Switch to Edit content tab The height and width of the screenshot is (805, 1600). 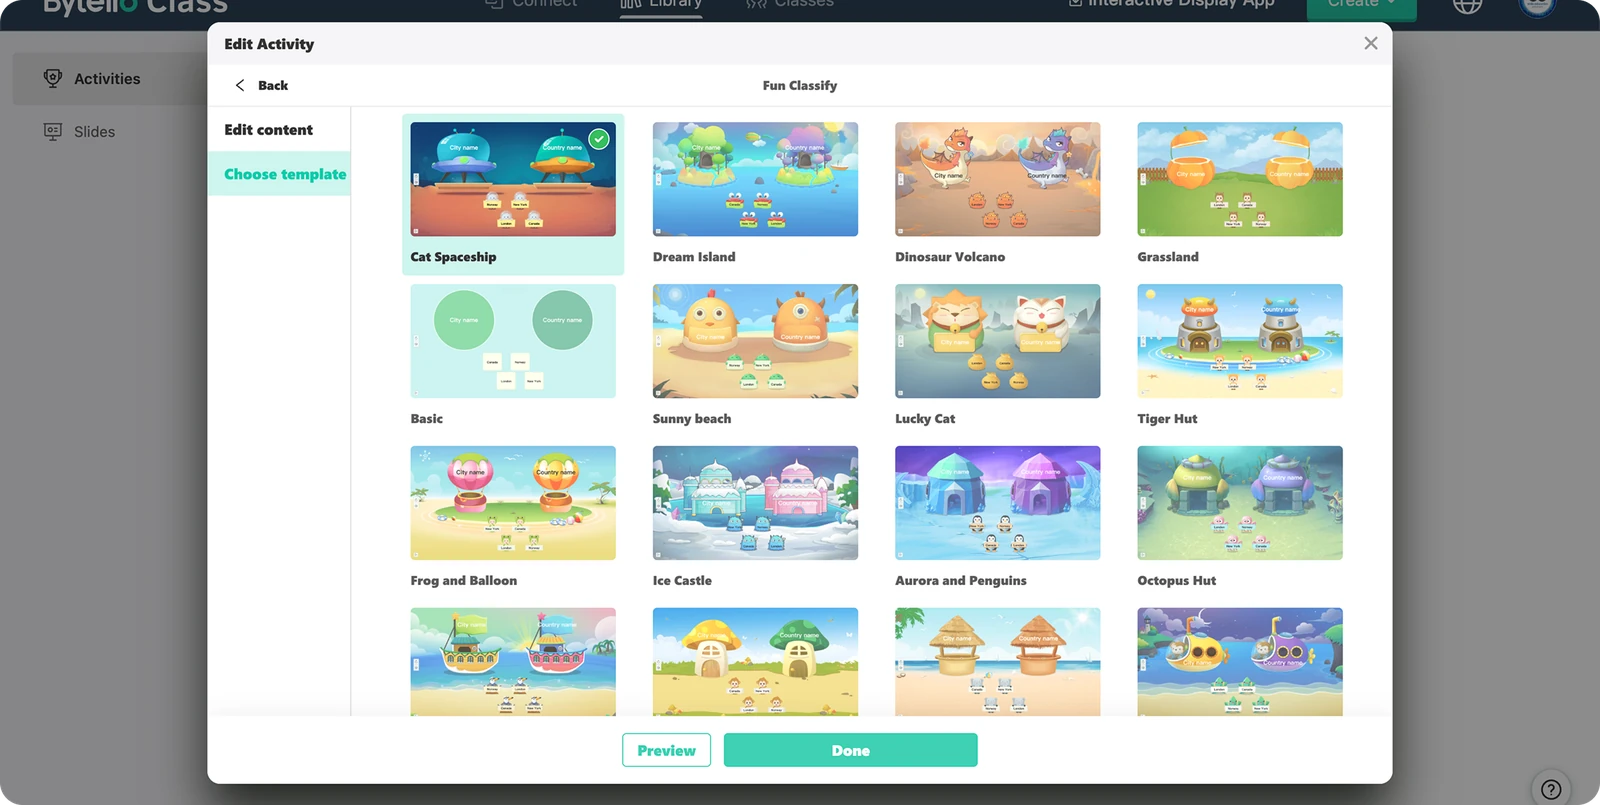(x=268, y=130)
